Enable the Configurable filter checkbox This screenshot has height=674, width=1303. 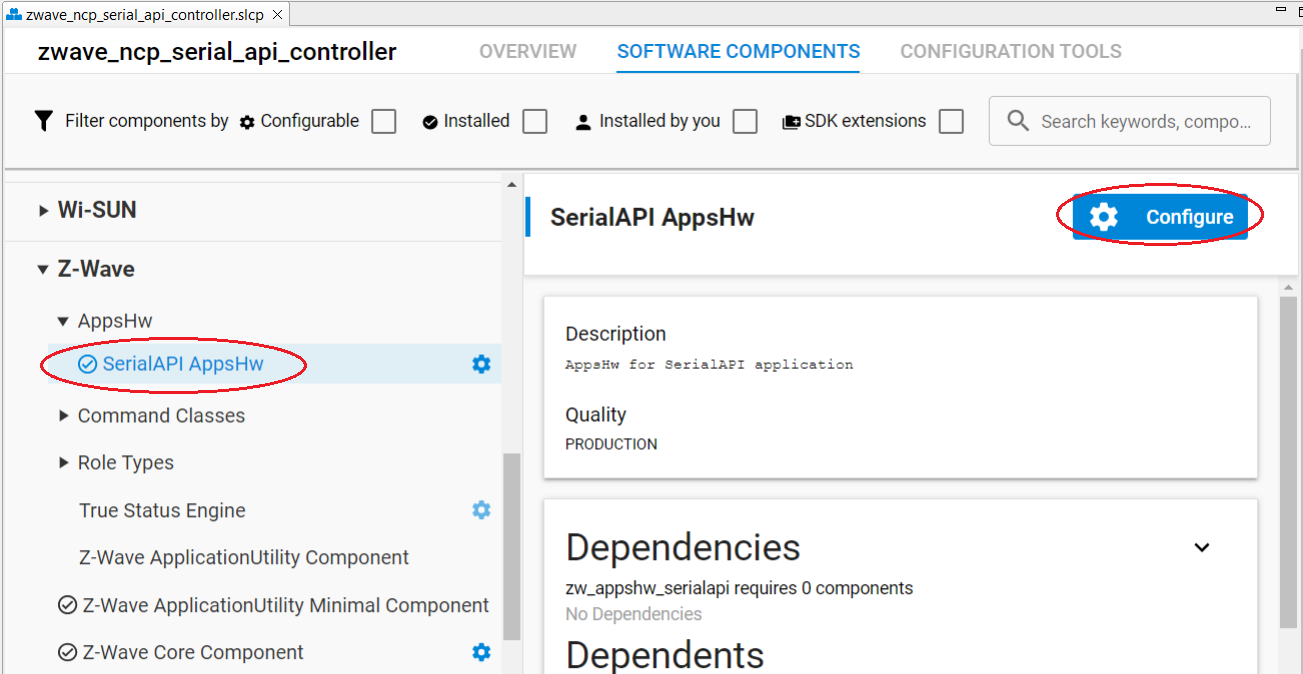pos(383,120)
